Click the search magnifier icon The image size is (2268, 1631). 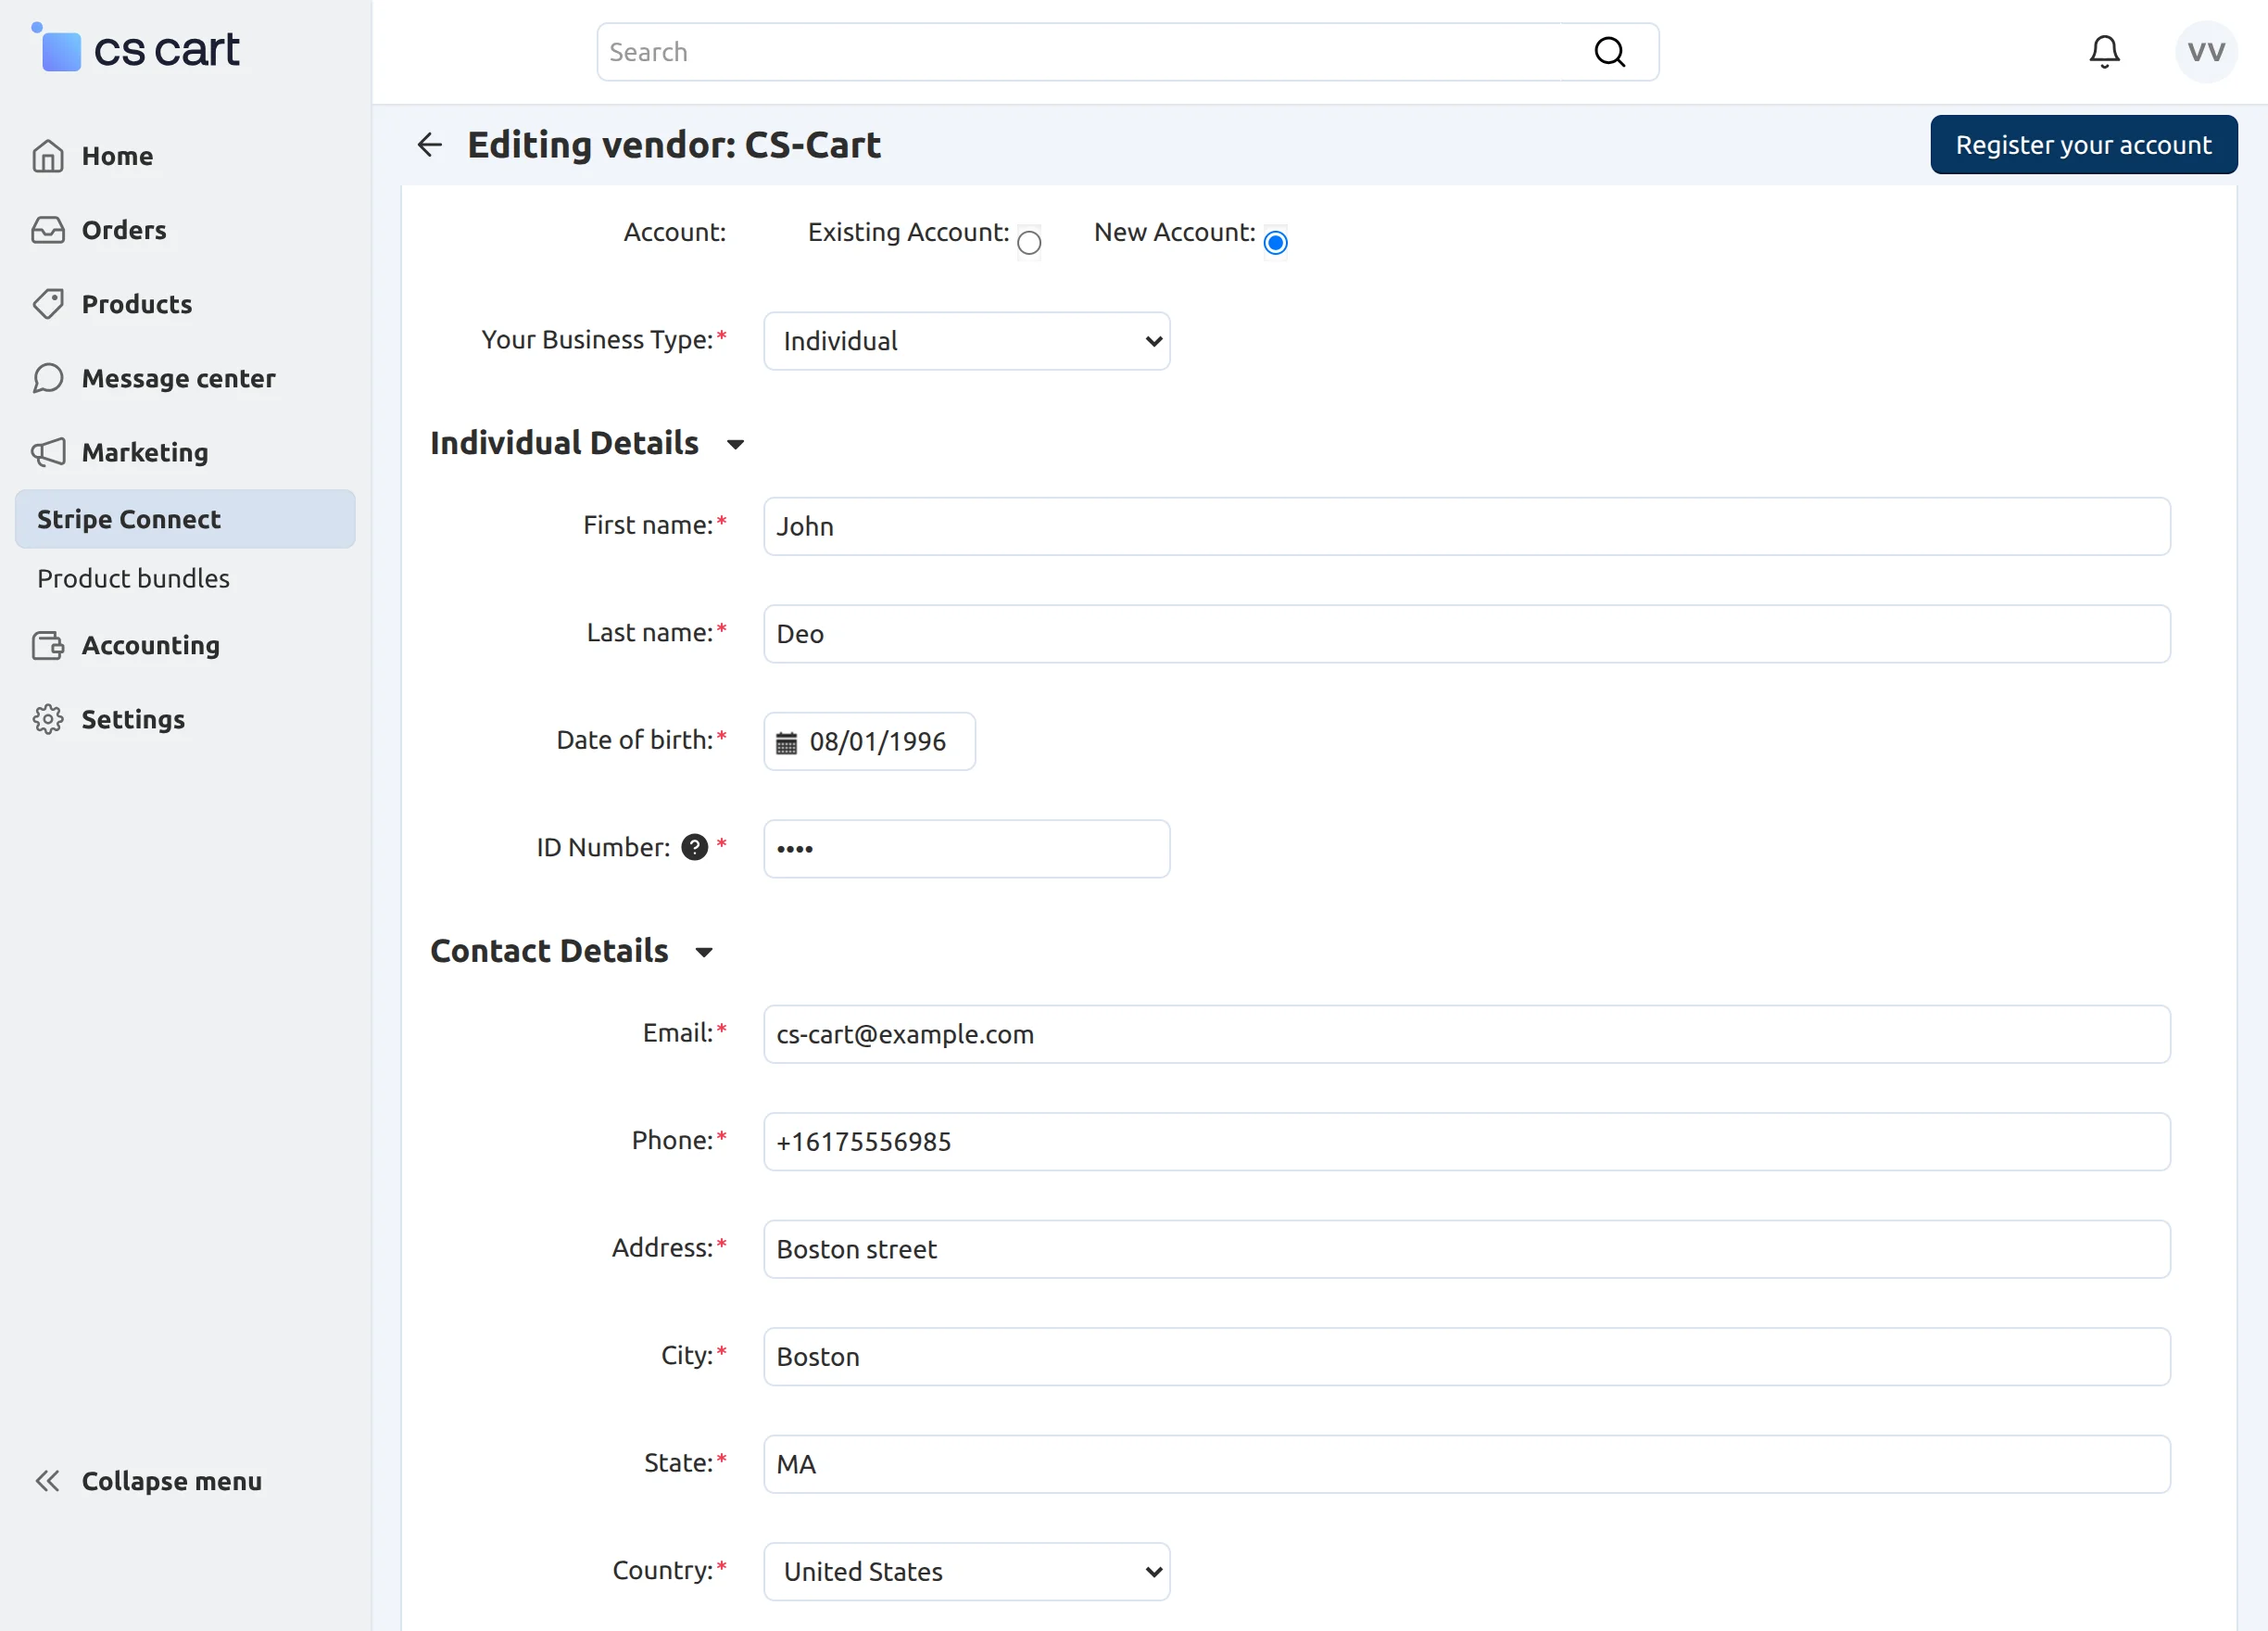pyautogui.click(x=1609, y=52)
